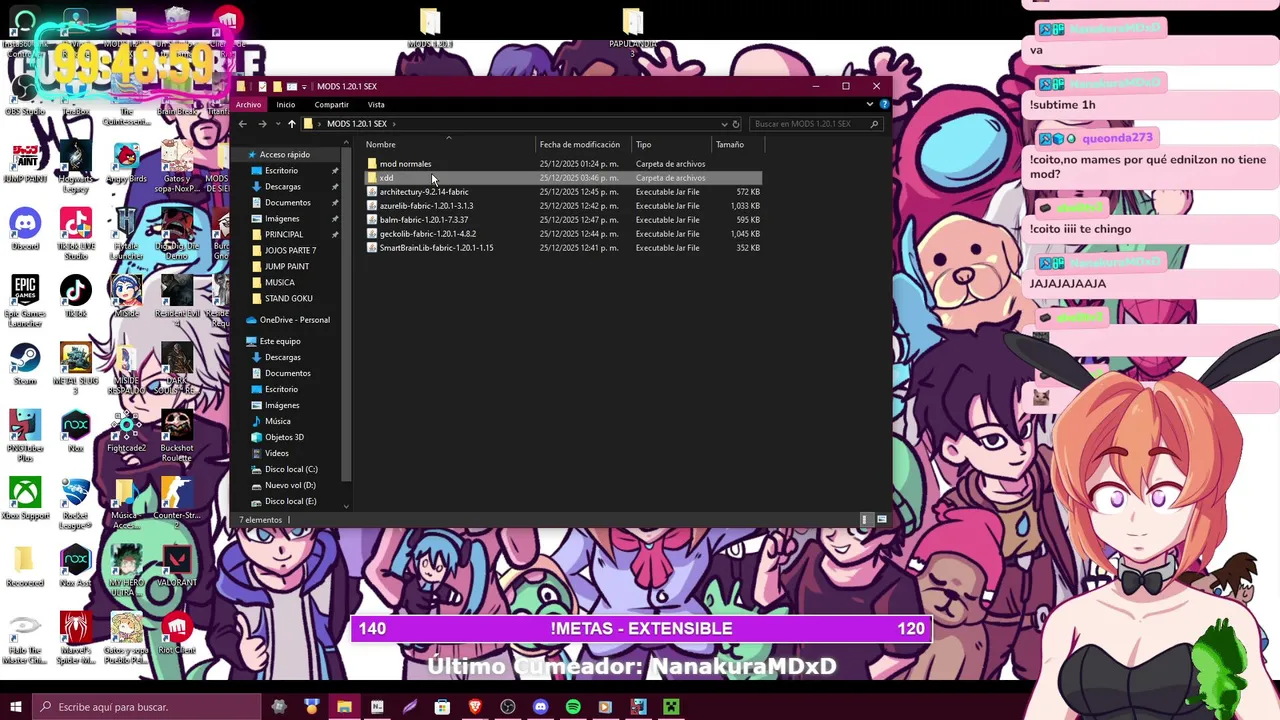Click the Buscar en MODS search field
The image size is (1280, 720).
[815, 124]
